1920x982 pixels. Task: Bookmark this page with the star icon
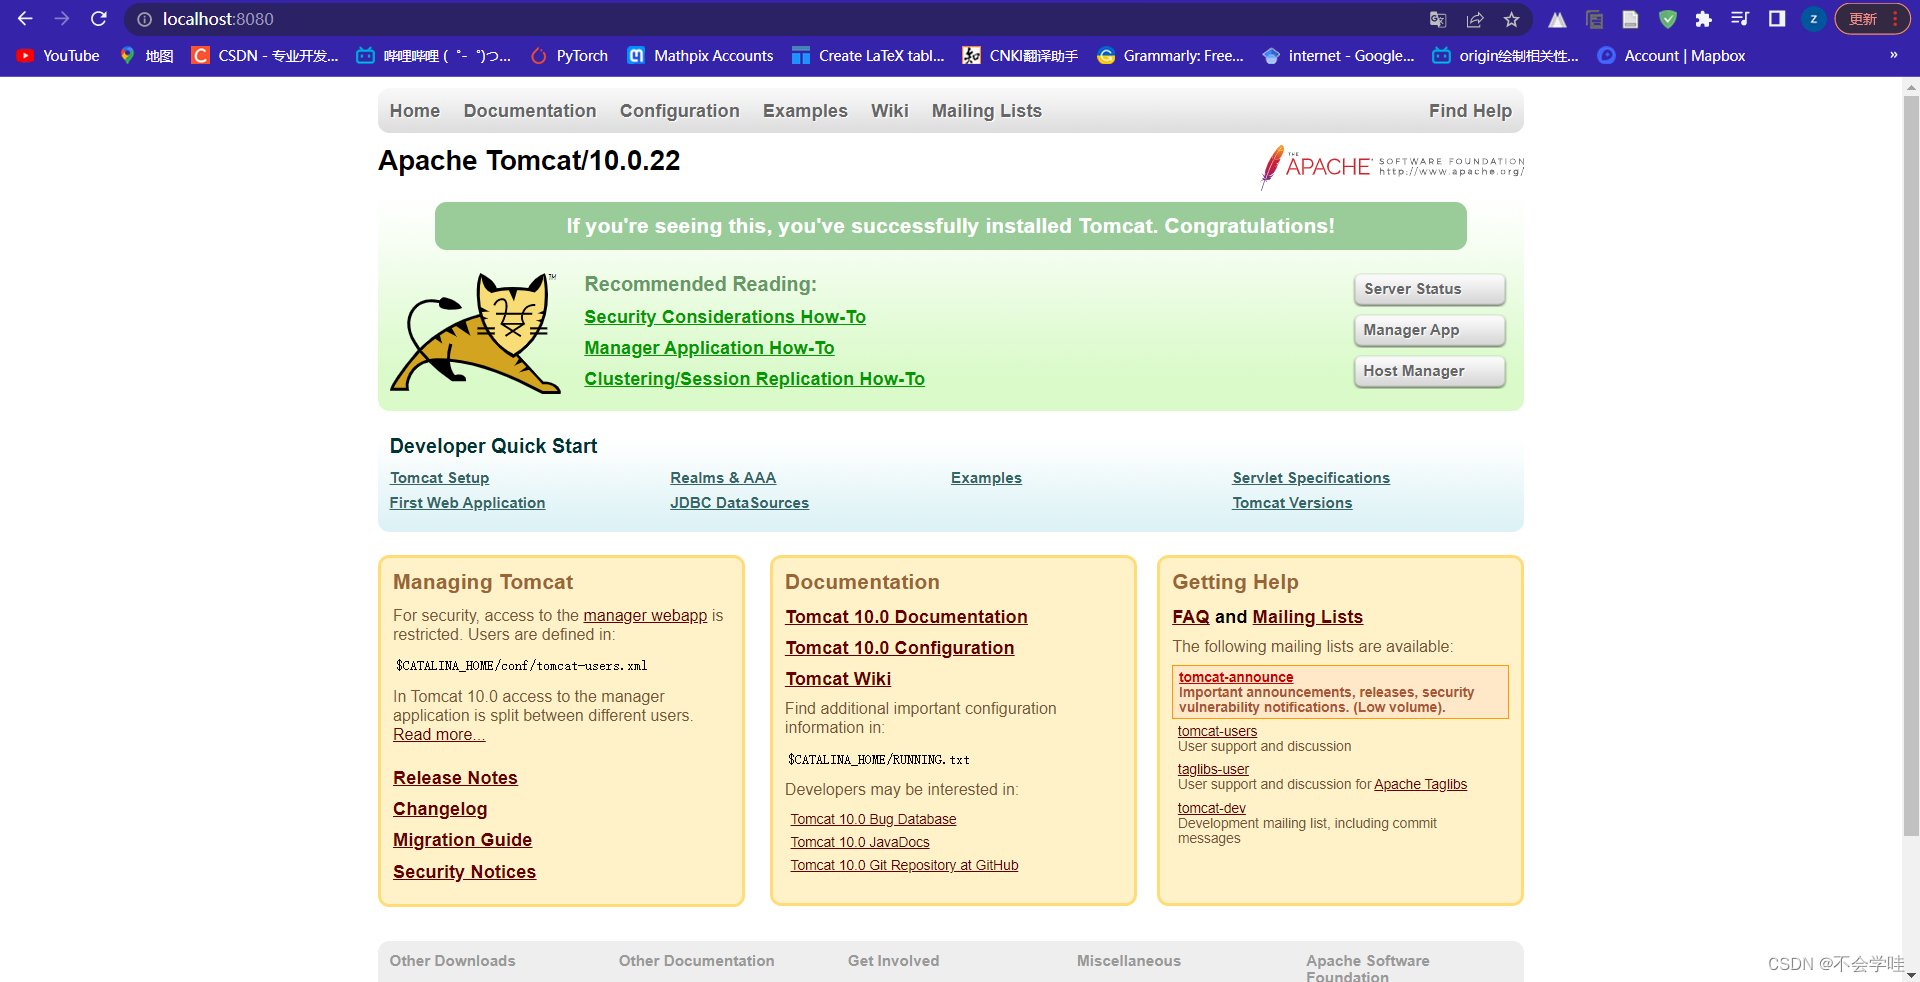click(x=1511, y=19)
